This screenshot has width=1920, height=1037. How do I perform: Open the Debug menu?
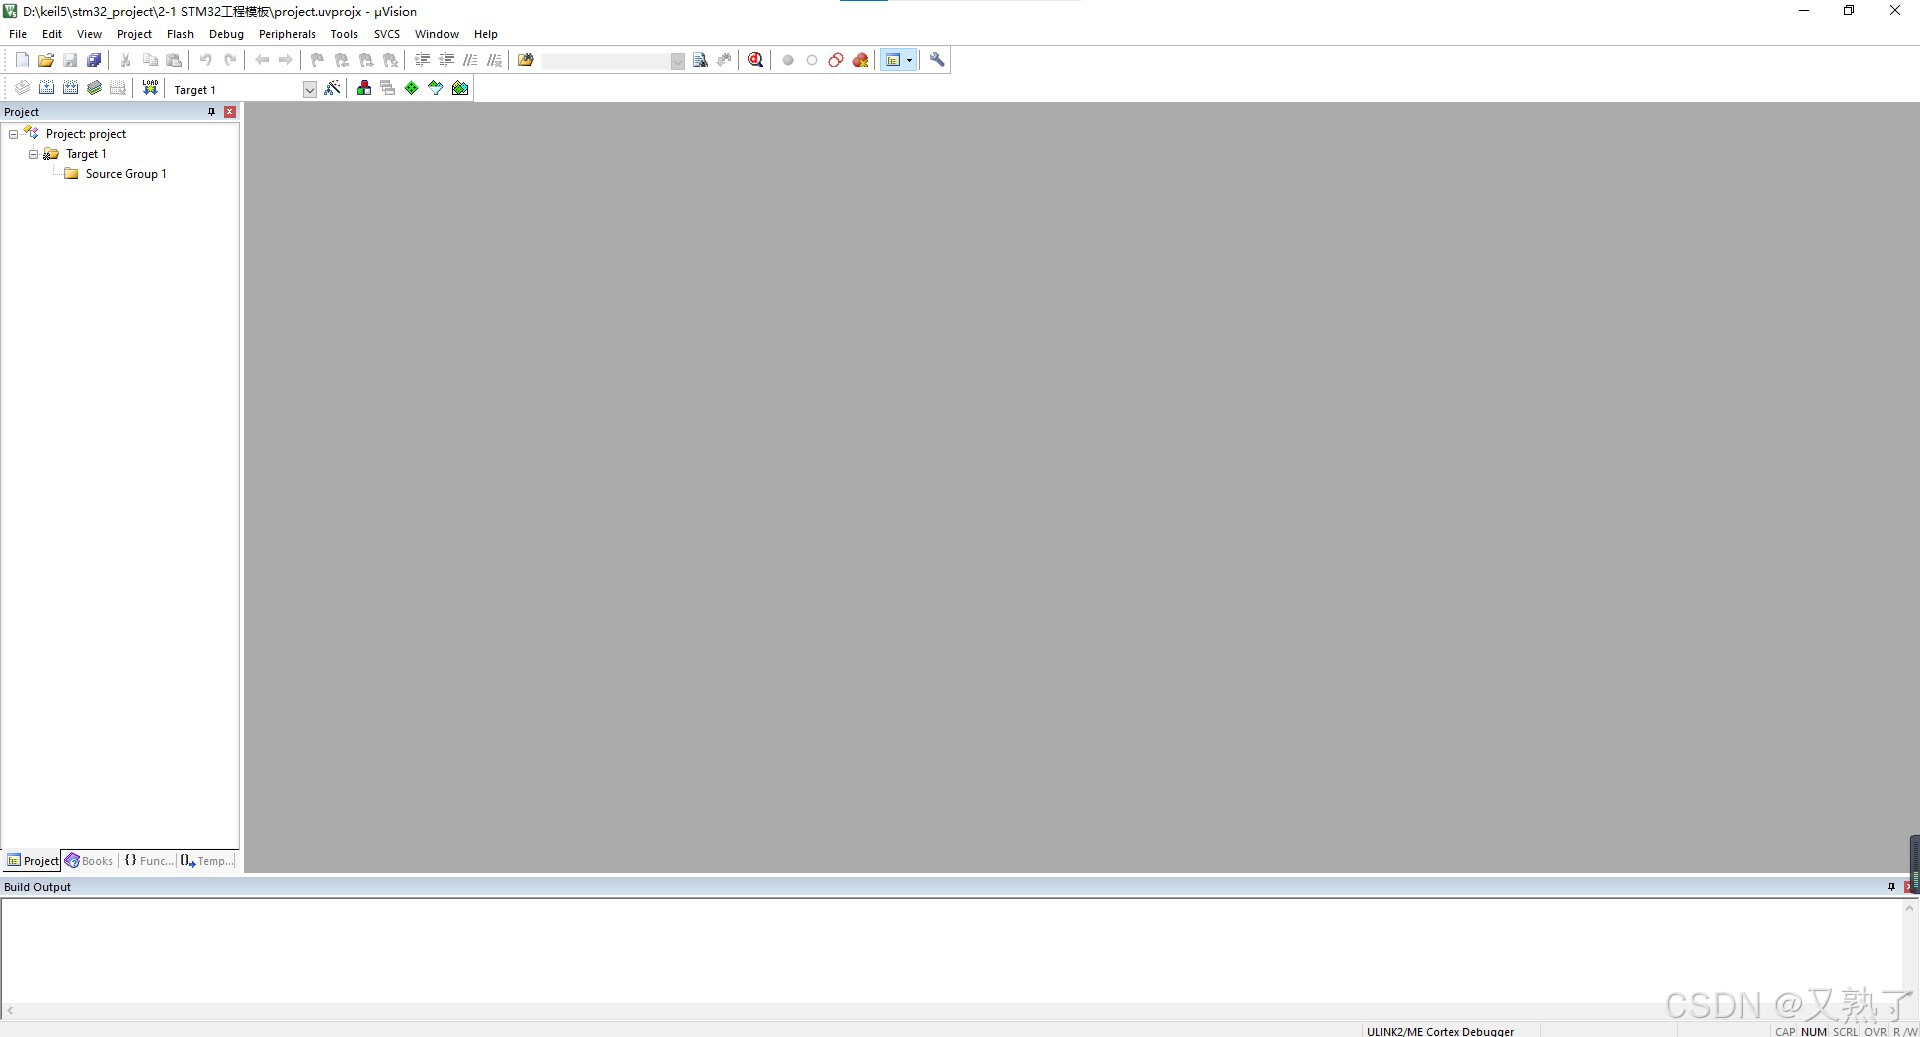226,34
